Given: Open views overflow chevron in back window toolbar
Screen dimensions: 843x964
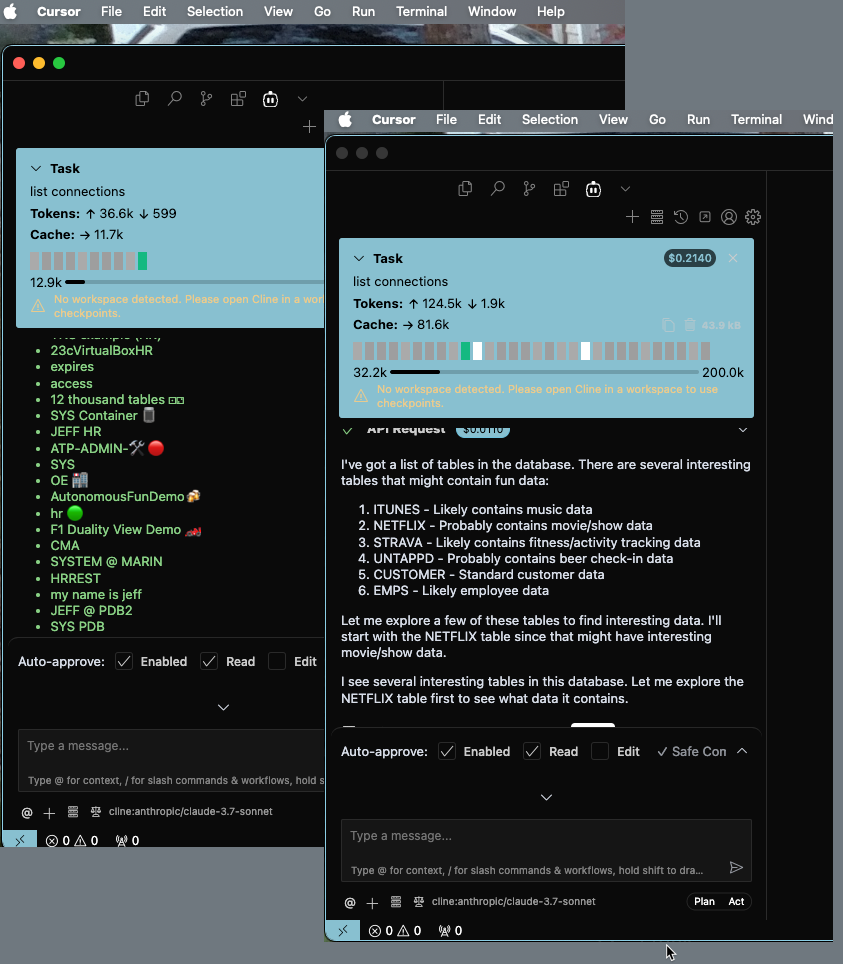Looking at the screenshot, I should tap(303, 98).
